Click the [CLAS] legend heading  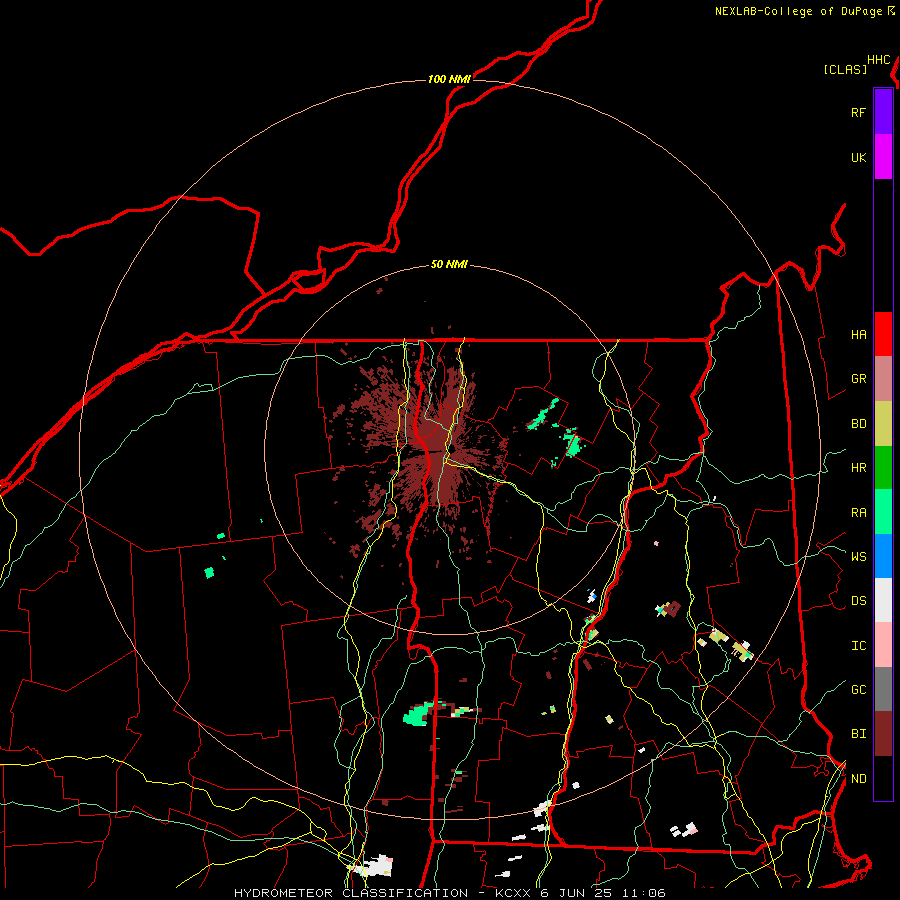pyautogui.click(x=845, y=70)
